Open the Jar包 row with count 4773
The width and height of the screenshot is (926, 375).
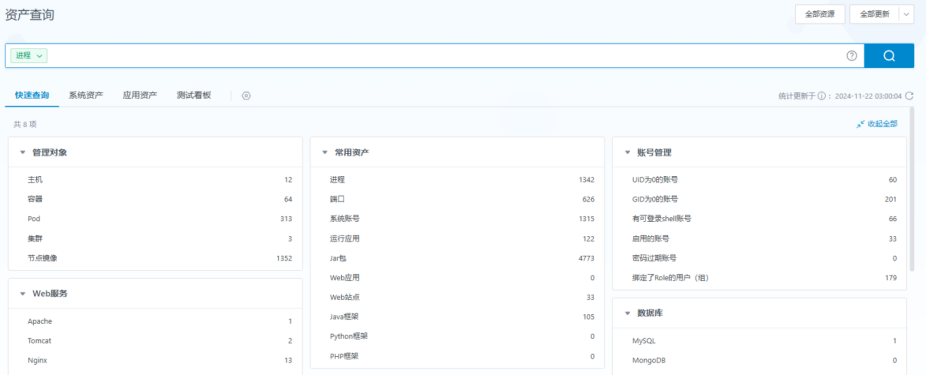click(458, 258)
